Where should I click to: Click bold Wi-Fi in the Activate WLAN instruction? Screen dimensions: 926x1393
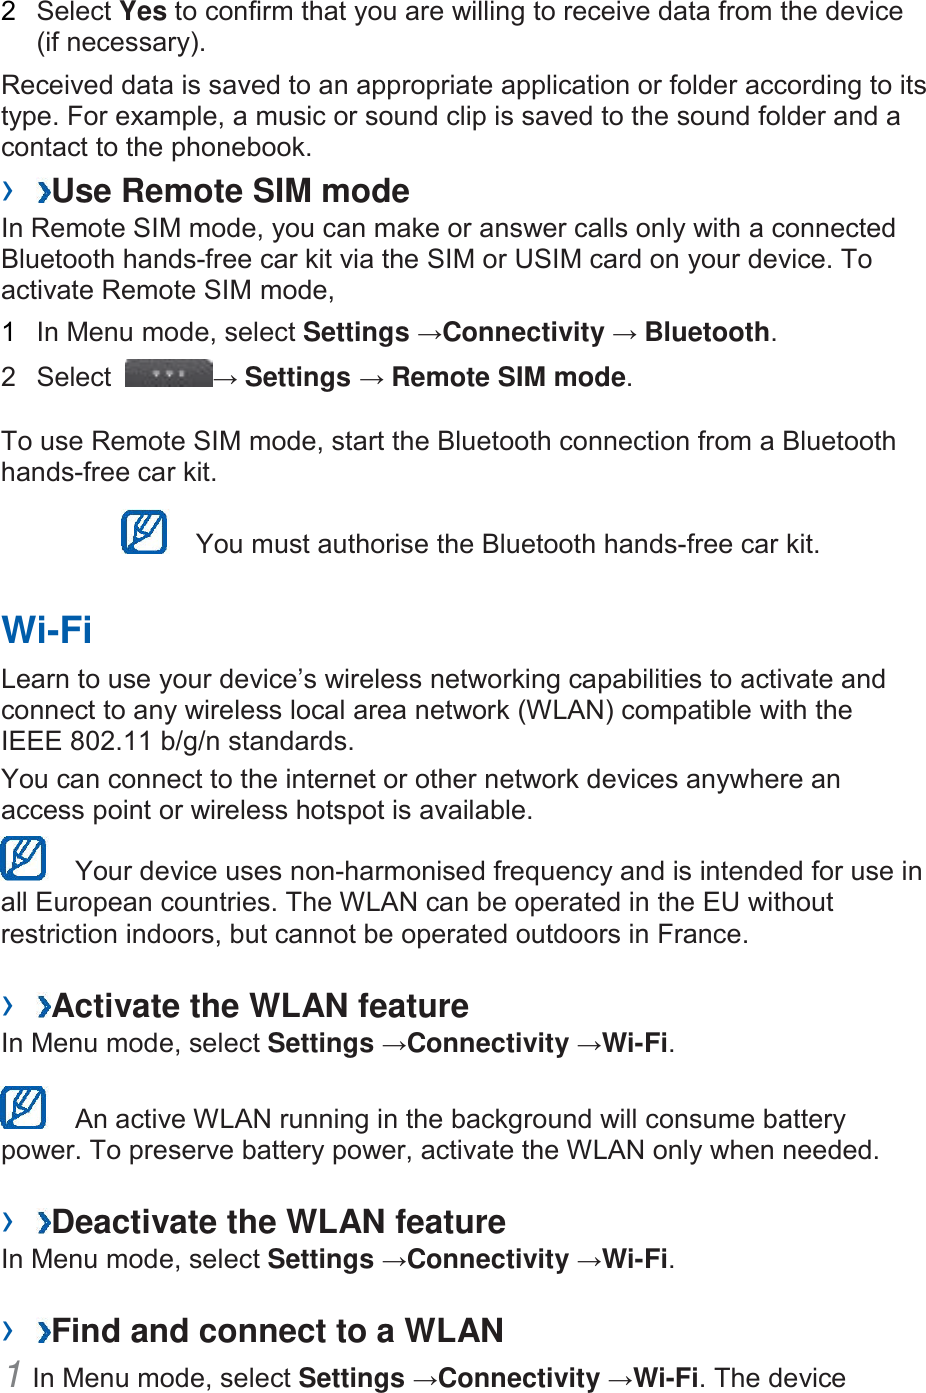(635, 1043)
